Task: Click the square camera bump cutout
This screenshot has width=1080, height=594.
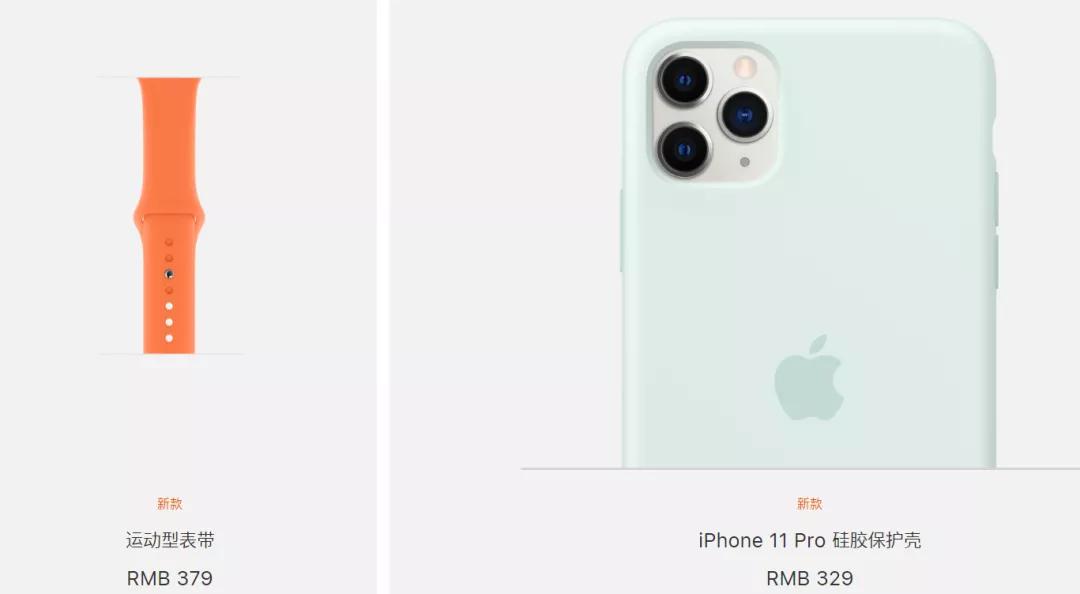Action: [x=714, y=114]
